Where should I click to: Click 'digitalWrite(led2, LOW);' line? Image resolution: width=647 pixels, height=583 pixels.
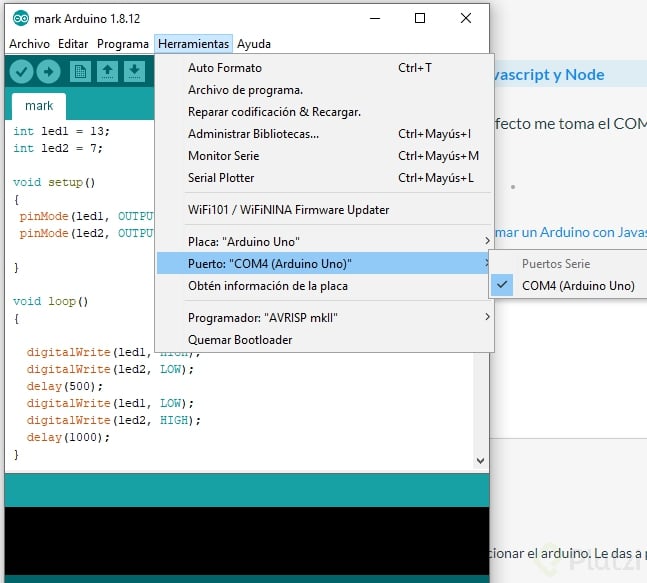tap(110, 369)
